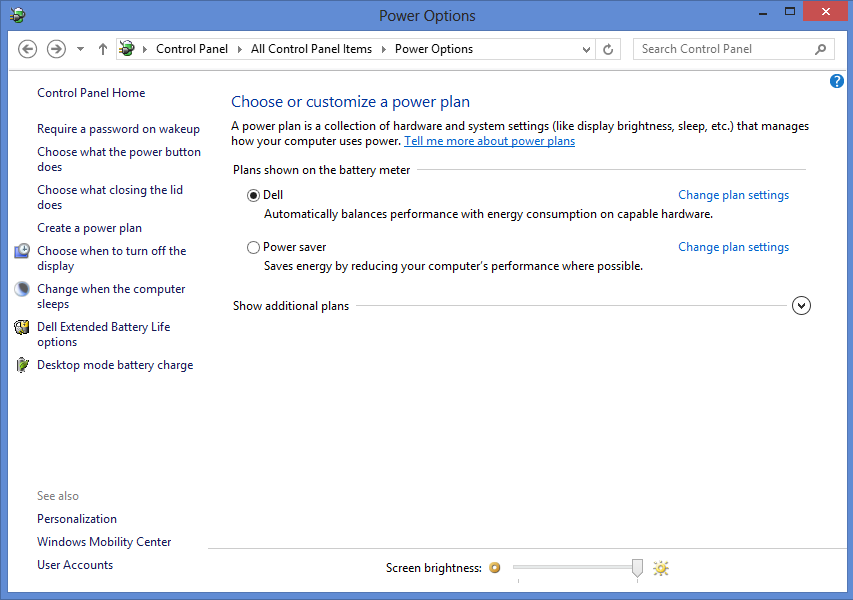The width and height of the screenshot is (853, 600).
Task: Select the Dell power plan radio button
Action: click(253, 195)
